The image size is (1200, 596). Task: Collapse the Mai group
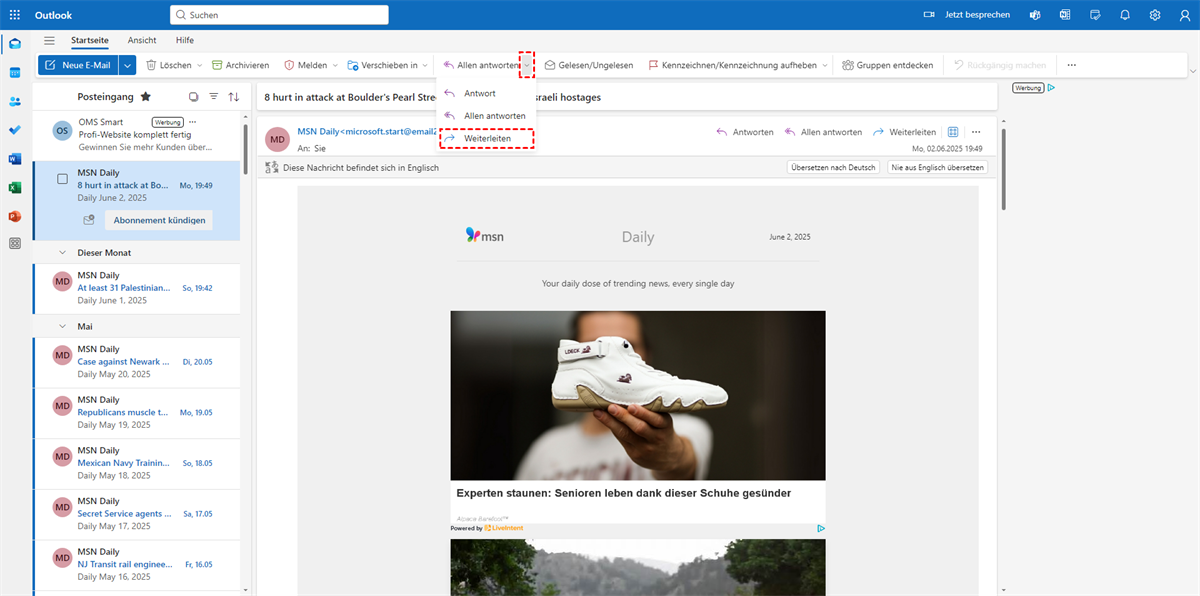[64, 326]
